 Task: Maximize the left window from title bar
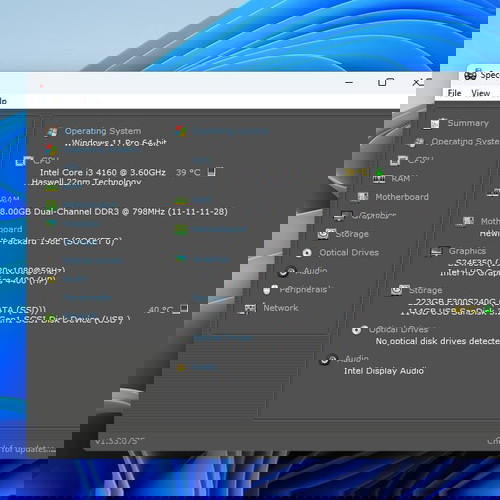(x=386, y=82)
